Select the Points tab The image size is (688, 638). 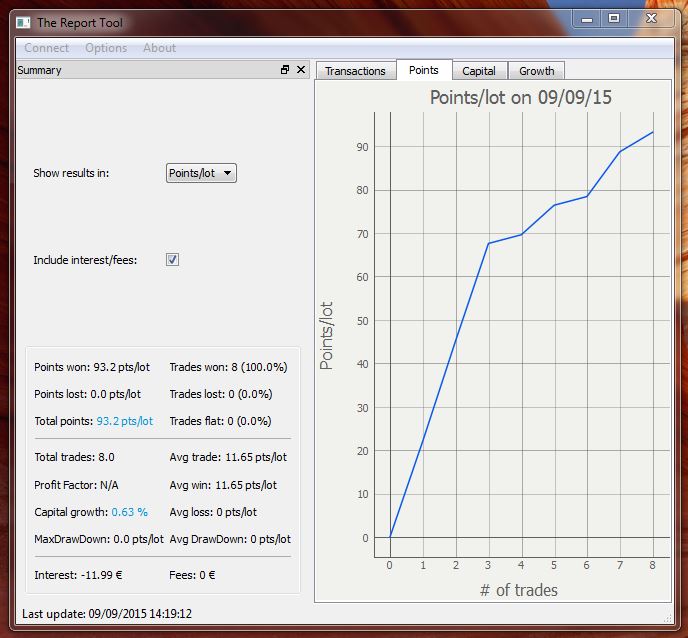(424, 70)
